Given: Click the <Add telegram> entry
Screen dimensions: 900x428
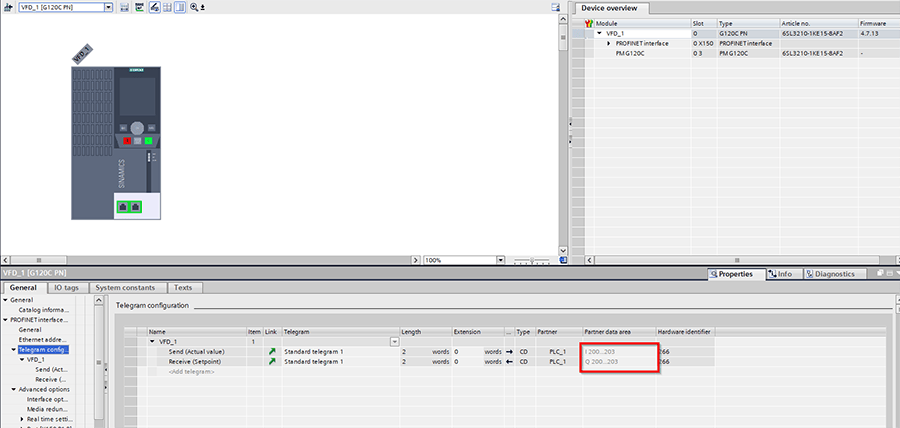Looking at the screenshot, I should (x=191, y=372).
